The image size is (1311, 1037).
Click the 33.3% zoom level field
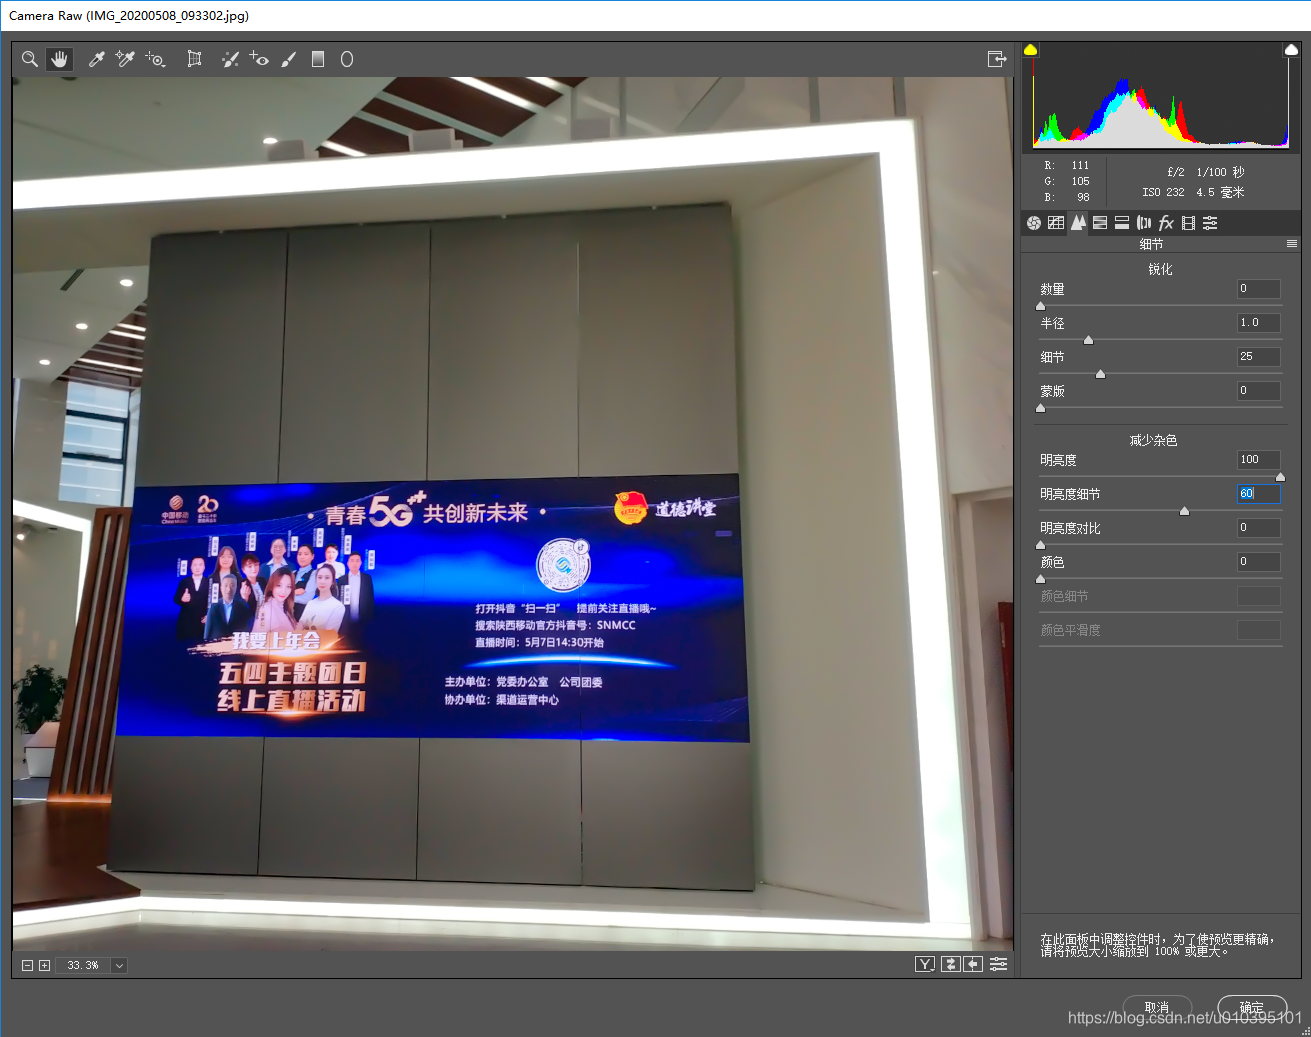click(x=83, y=966)
